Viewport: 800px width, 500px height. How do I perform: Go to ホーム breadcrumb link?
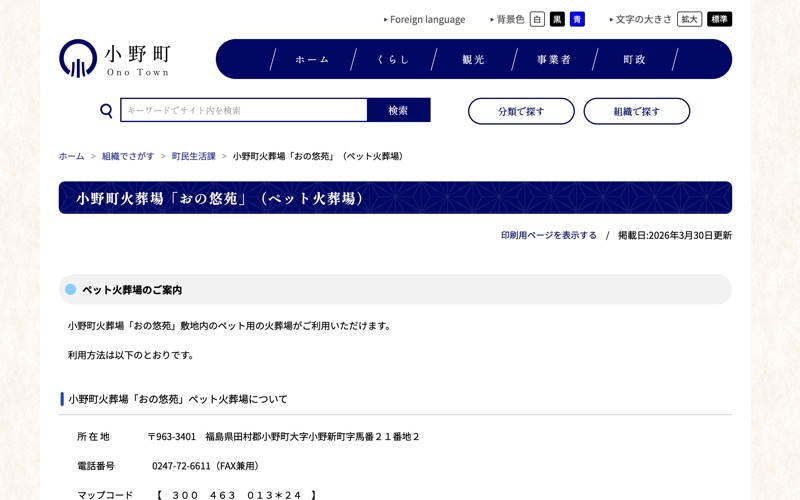71,156
